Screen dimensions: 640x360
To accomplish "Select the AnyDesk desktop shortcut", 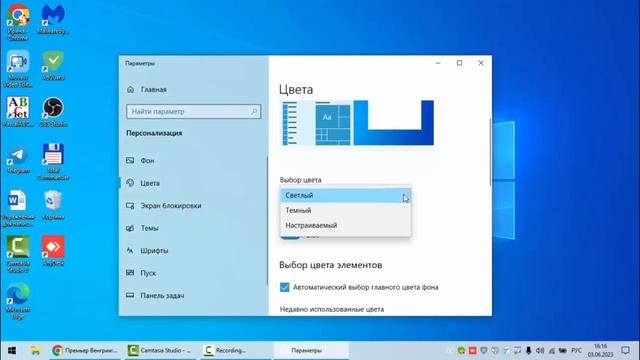I will [x=53, y=251].
